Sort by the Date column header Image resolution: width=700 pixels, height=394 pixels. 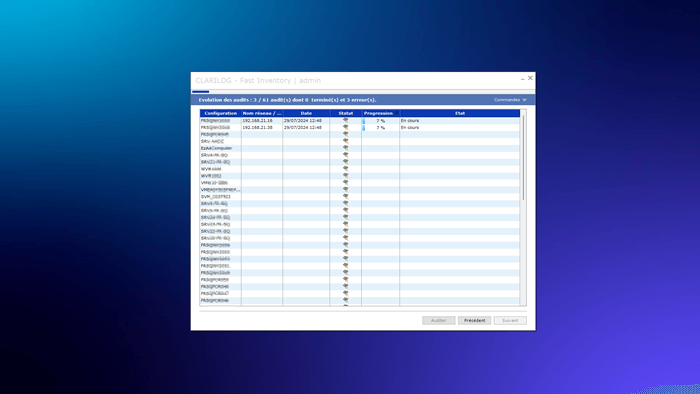[306, 113]
